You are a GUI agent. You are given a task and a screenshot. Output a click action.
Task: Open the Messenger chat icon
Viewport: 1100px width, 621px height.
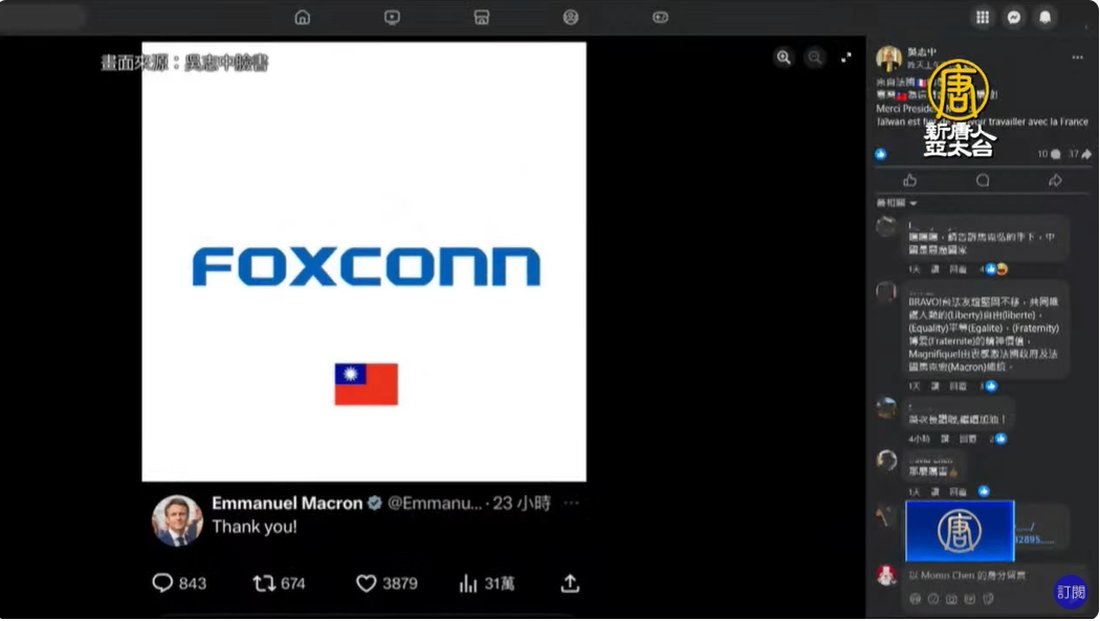click(1014, 18)
